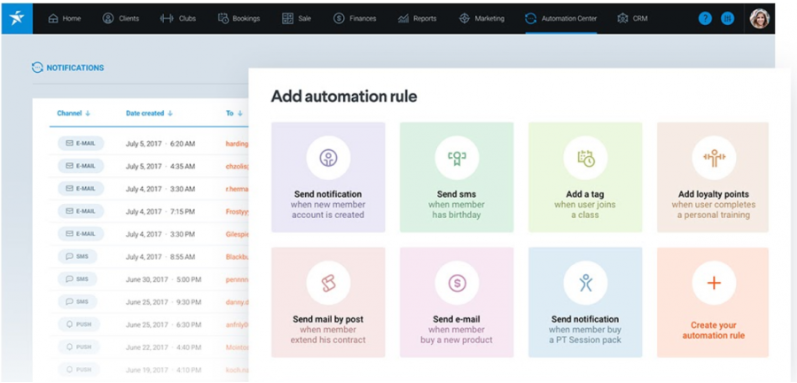Image resolution: width=797 pixels, height=383 pixels.
Task: Sort by the Channel column
Action: [73, 113]
